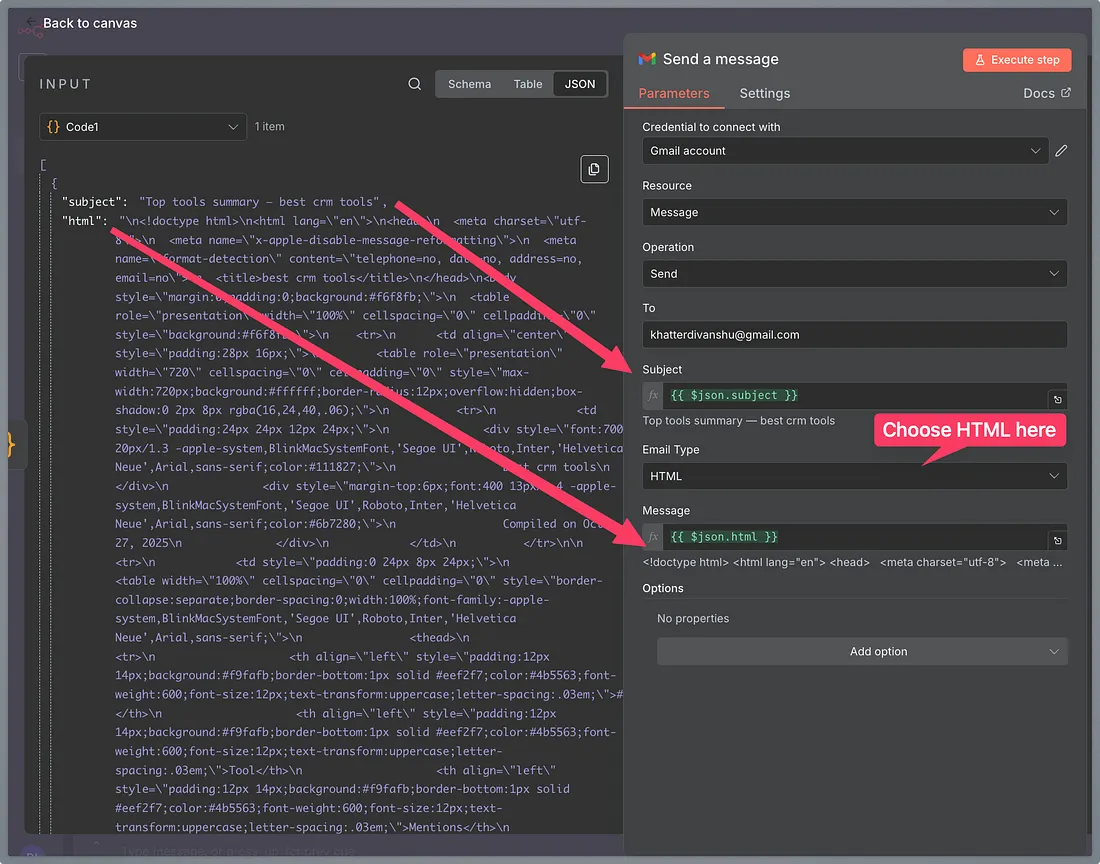Image resolution: width=1100 pixels, height=864 pixels.
Task: Click the fx icon beside the Message field
Action: [x=653, y=537]
